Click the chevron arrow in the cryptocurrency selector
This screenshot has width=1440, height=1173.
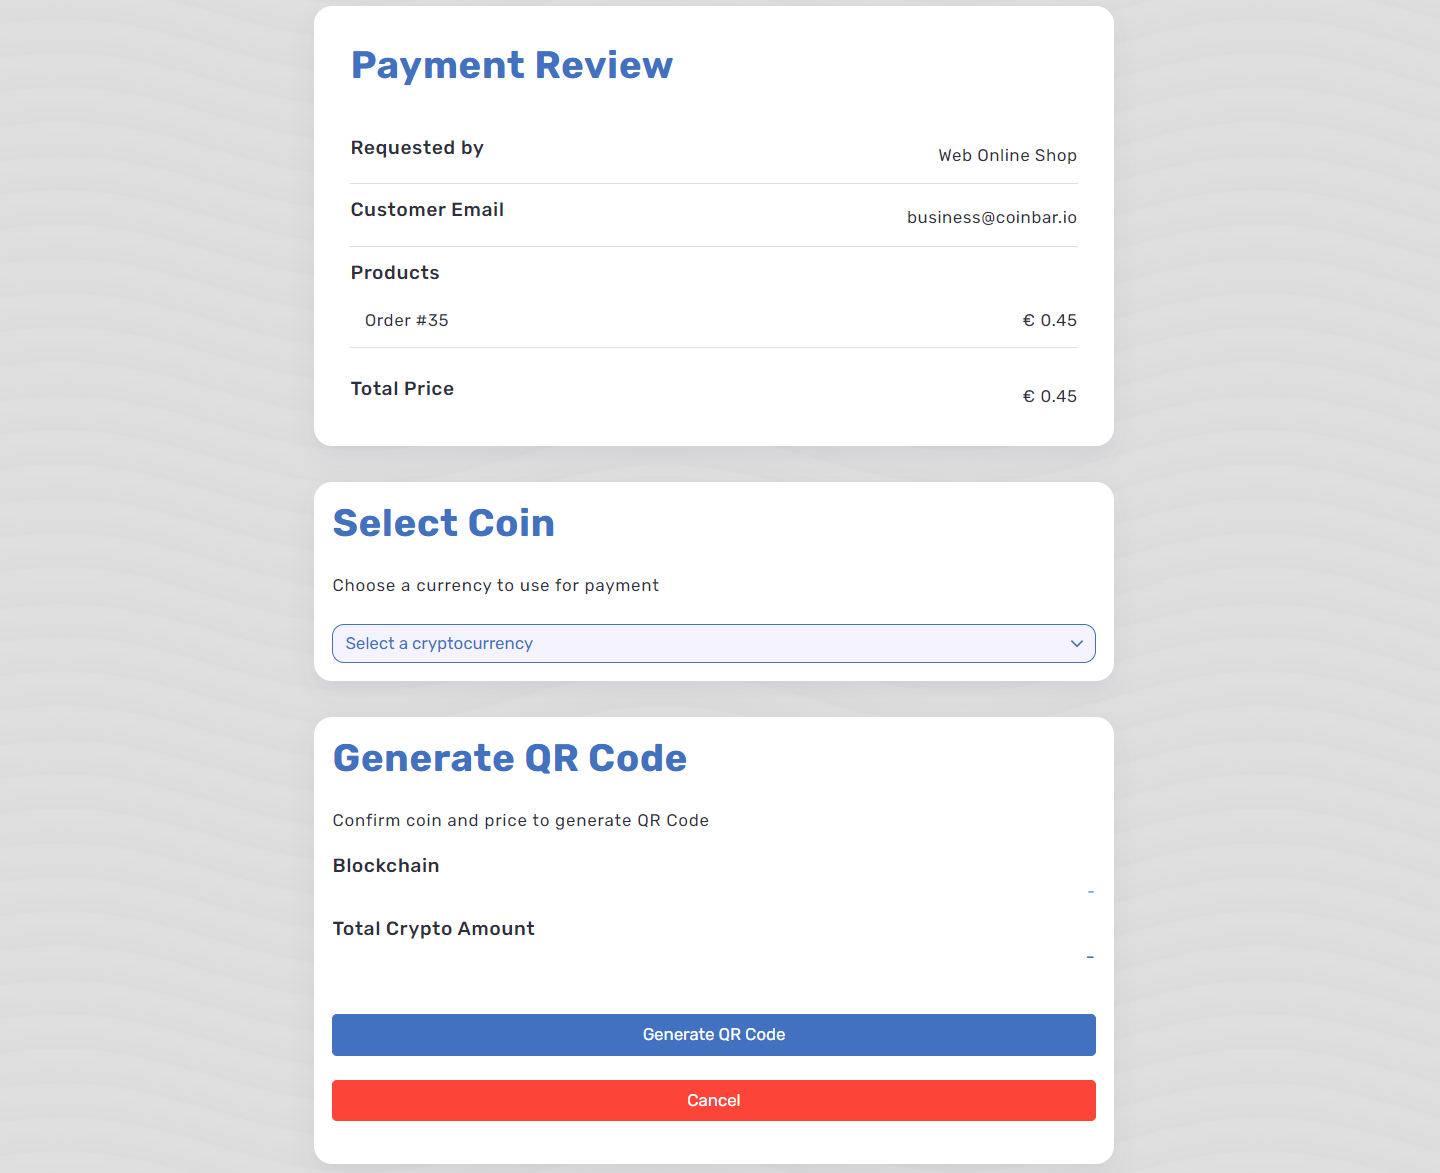coord(1077,644)
